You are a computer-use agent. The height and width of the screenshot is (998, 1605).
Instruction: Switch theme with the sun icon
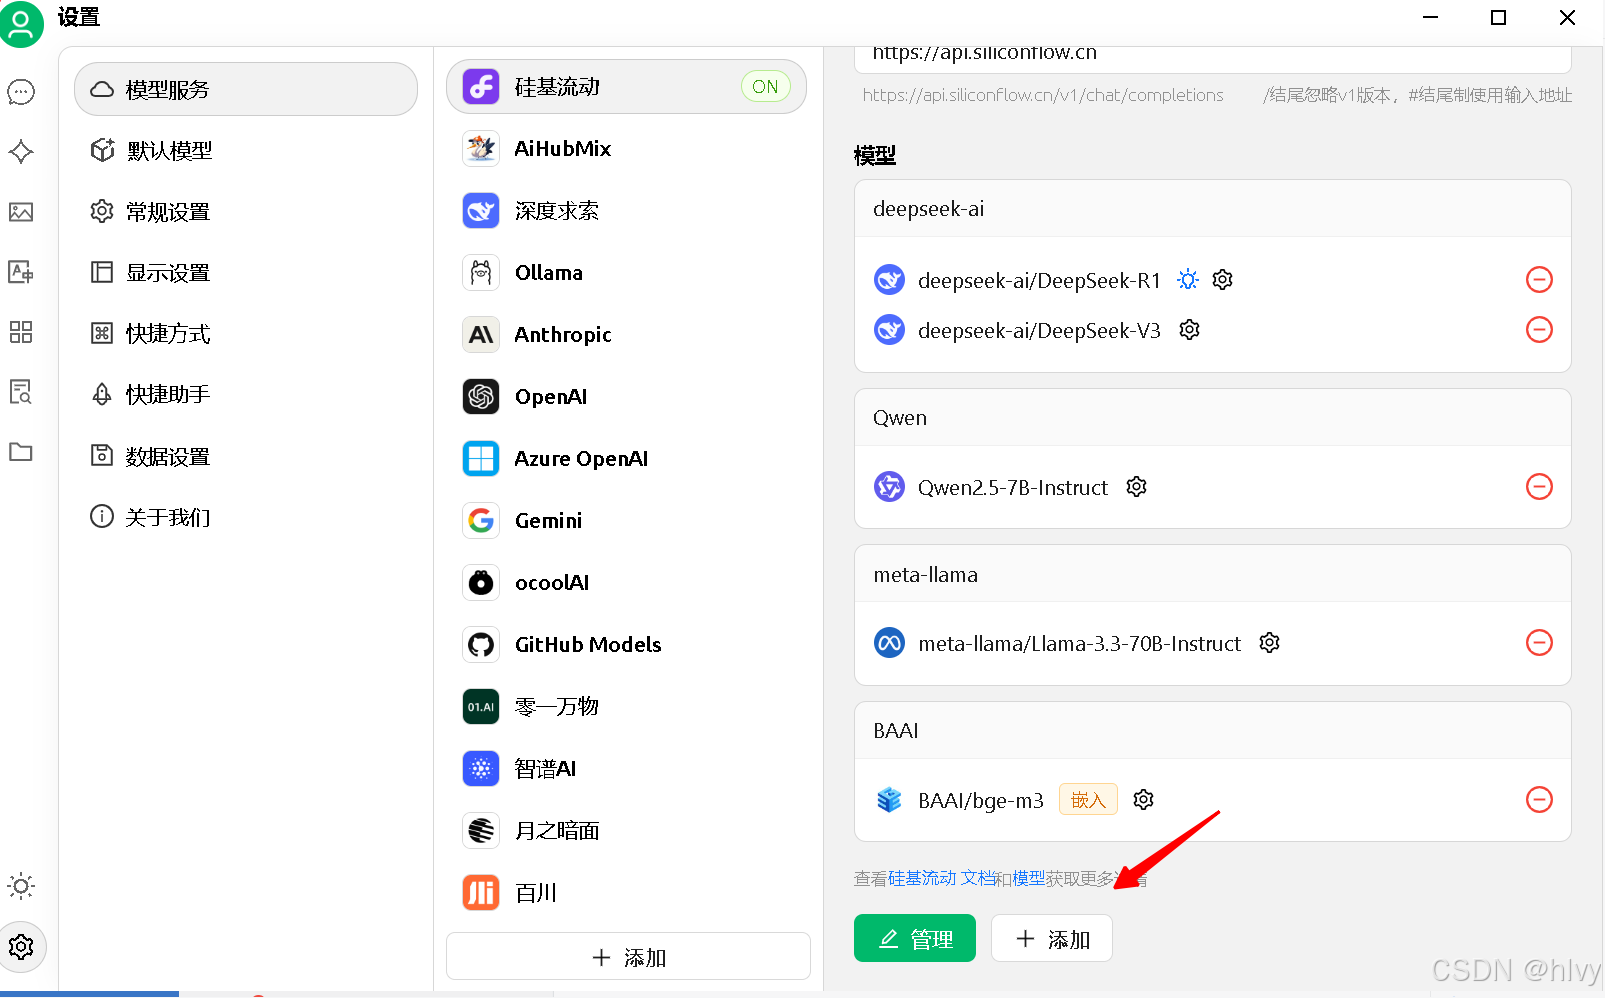[21, 886]
